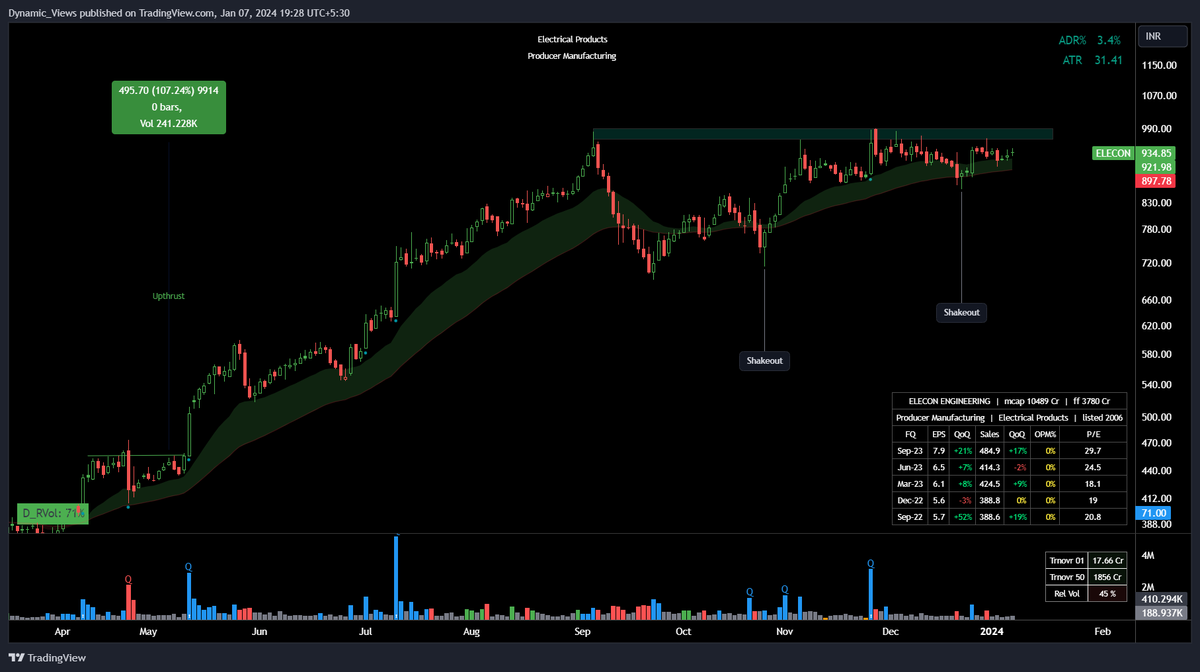Click the 1150.00 price axis label
This screenshot has width=1200, height=672.
tap(1159, 65)
